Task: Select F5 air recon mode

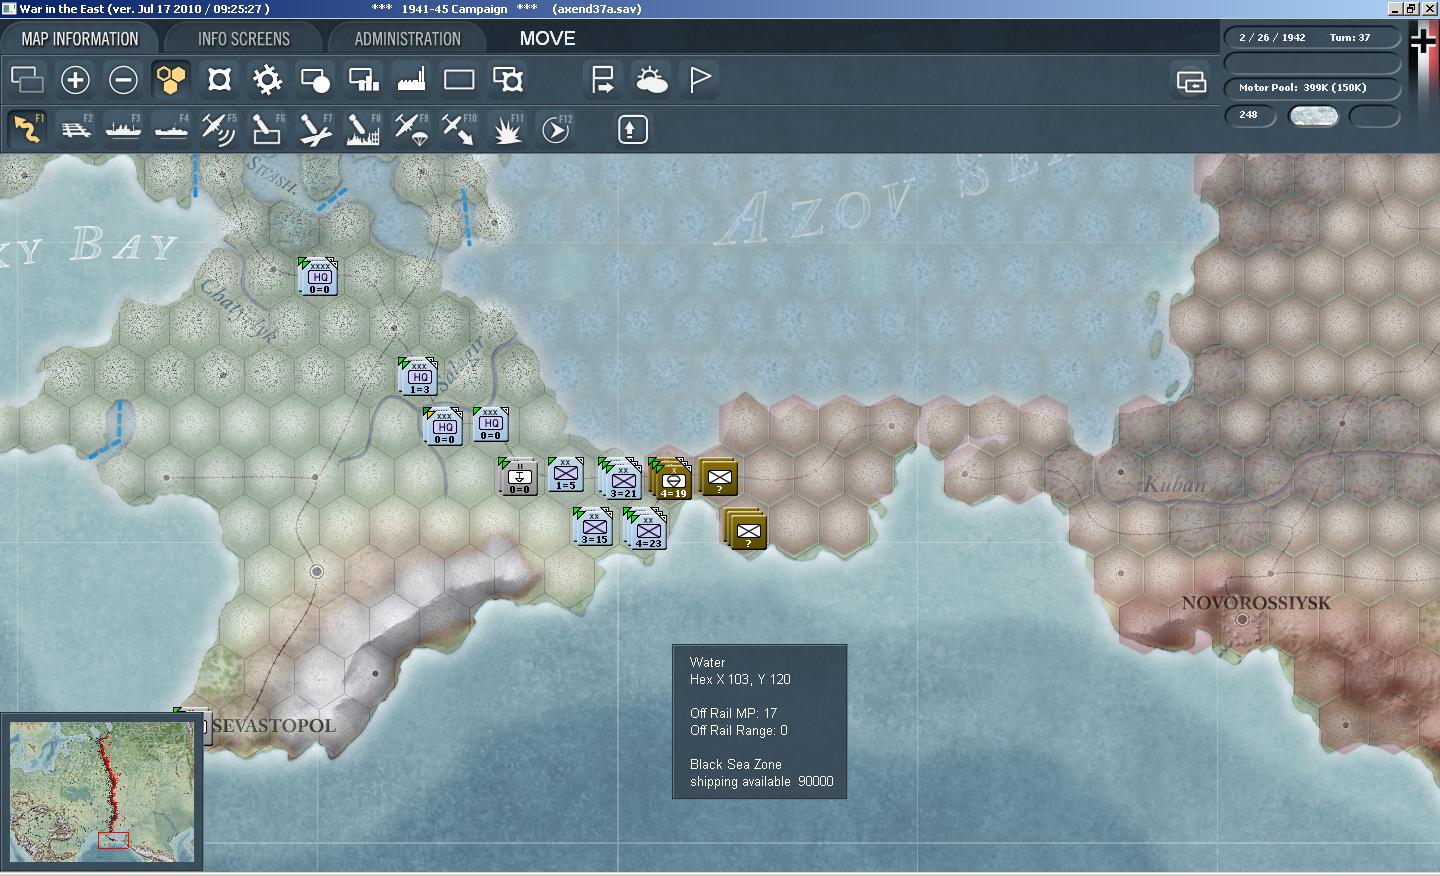Action: pos(219,128)
